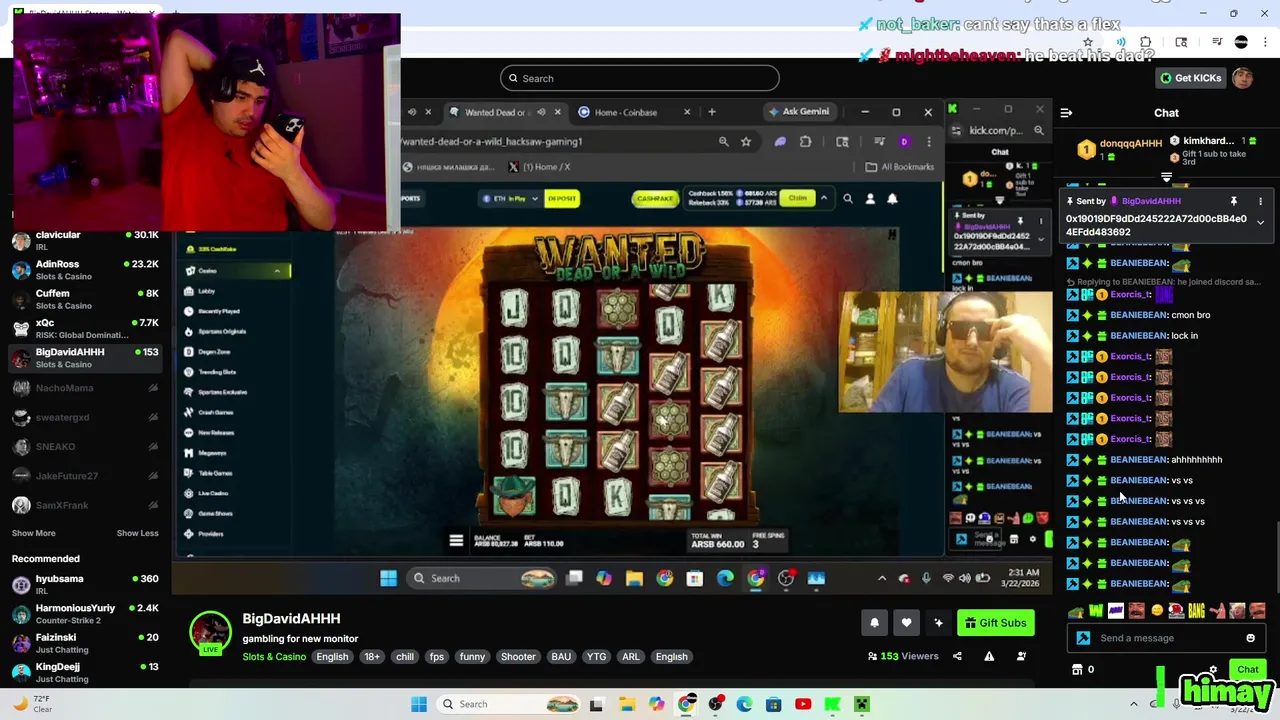Open Cuffem channel in sidebar
The width and height of the screenshot is (1280, 720).
click(x=85, y=299)
